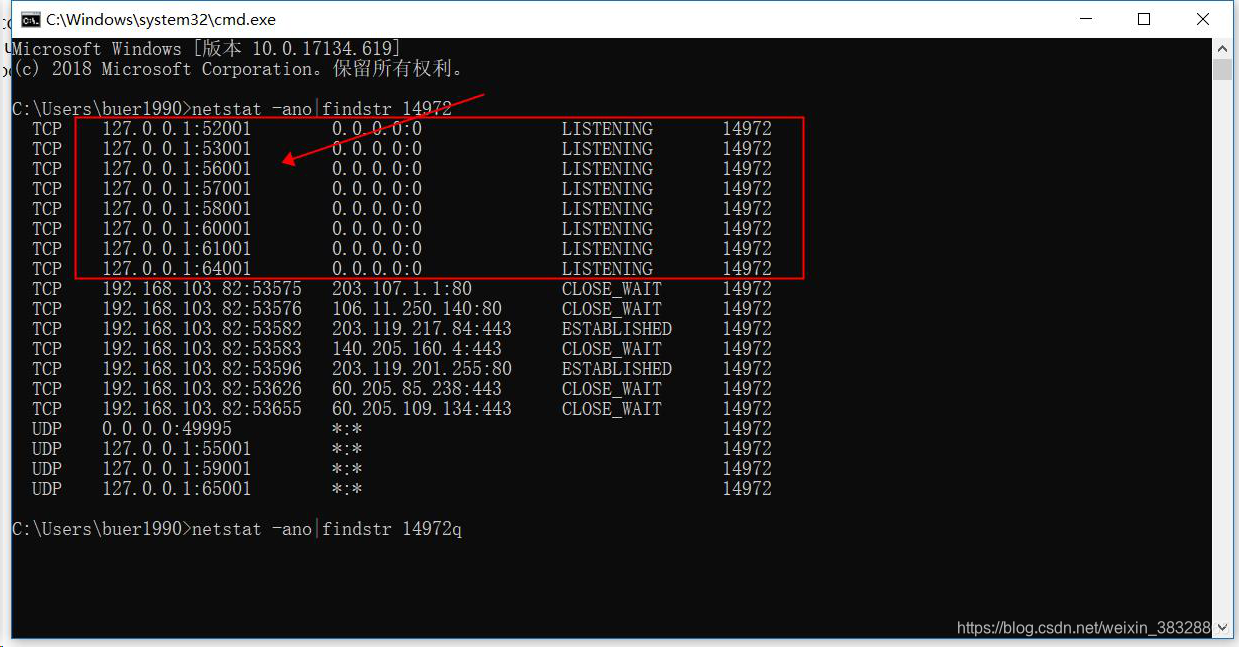
Task: Click local address 192.168.103.82:53576
Action: click(x=202, y=309)
